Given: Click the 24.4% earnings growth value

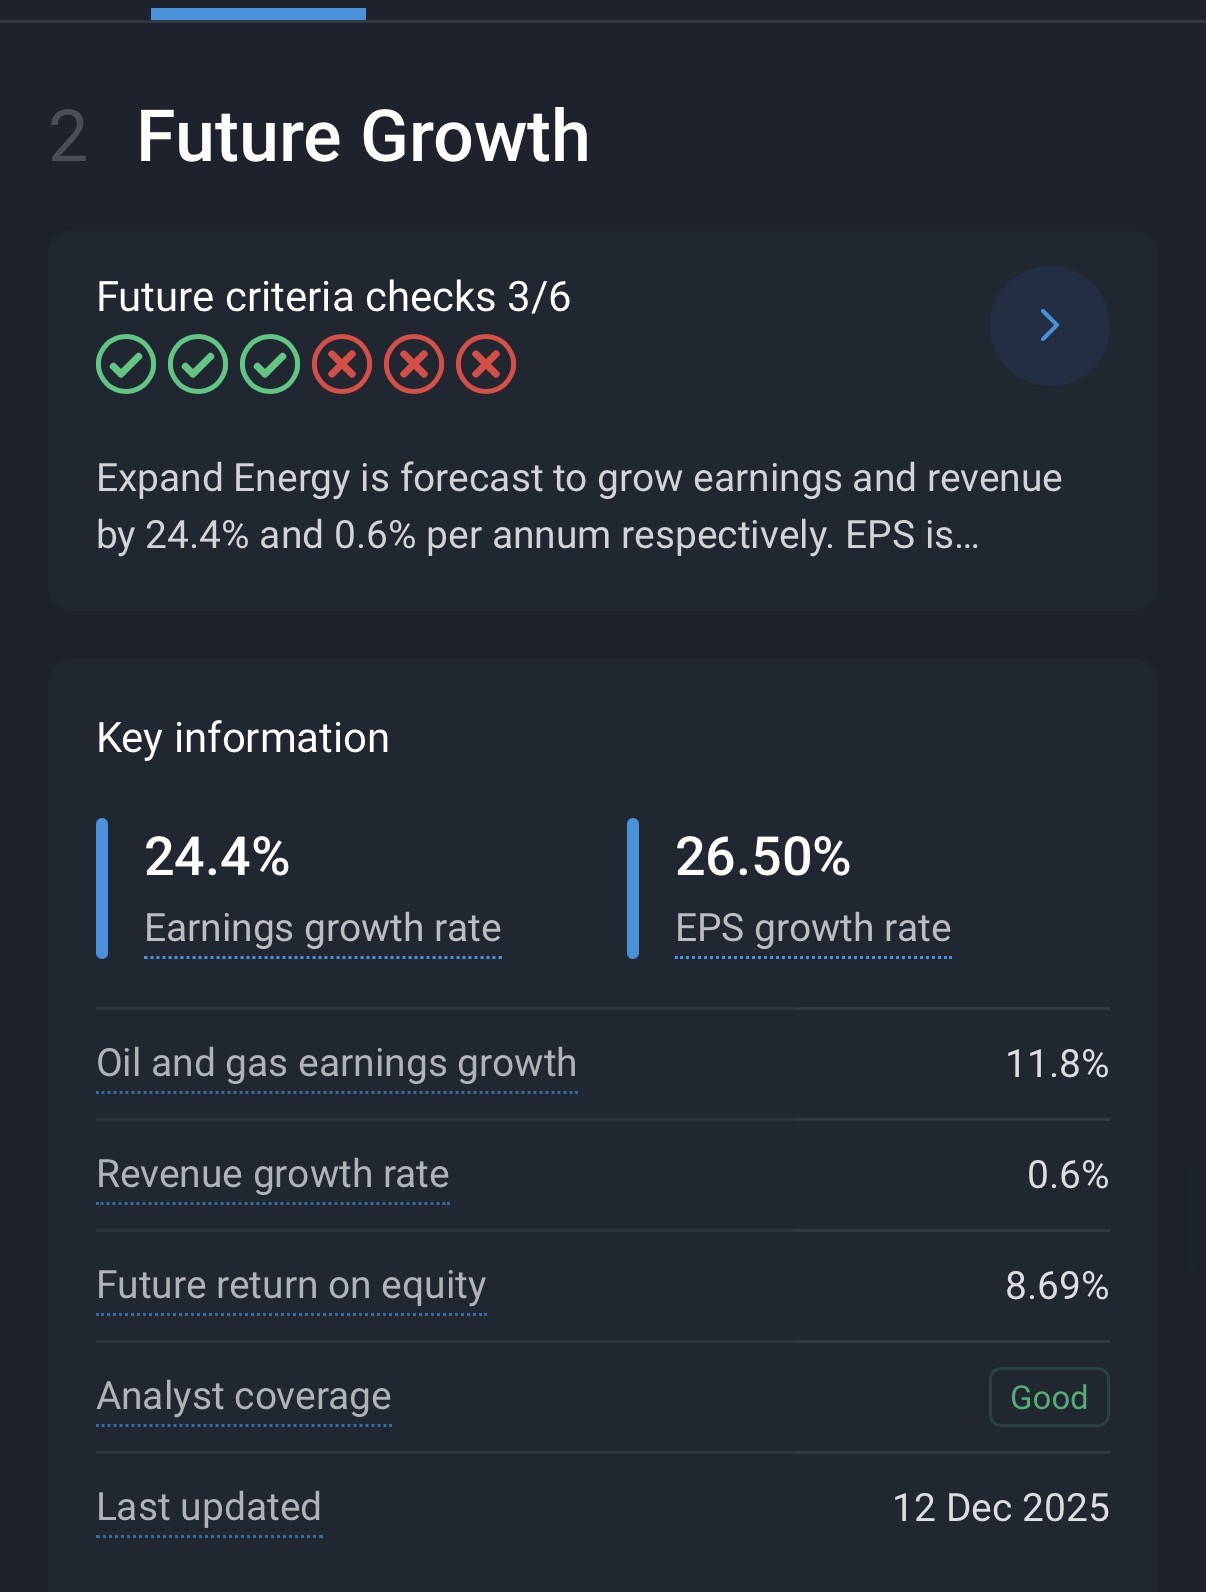Looking at the screenshot, I should [x=217, y=857].
